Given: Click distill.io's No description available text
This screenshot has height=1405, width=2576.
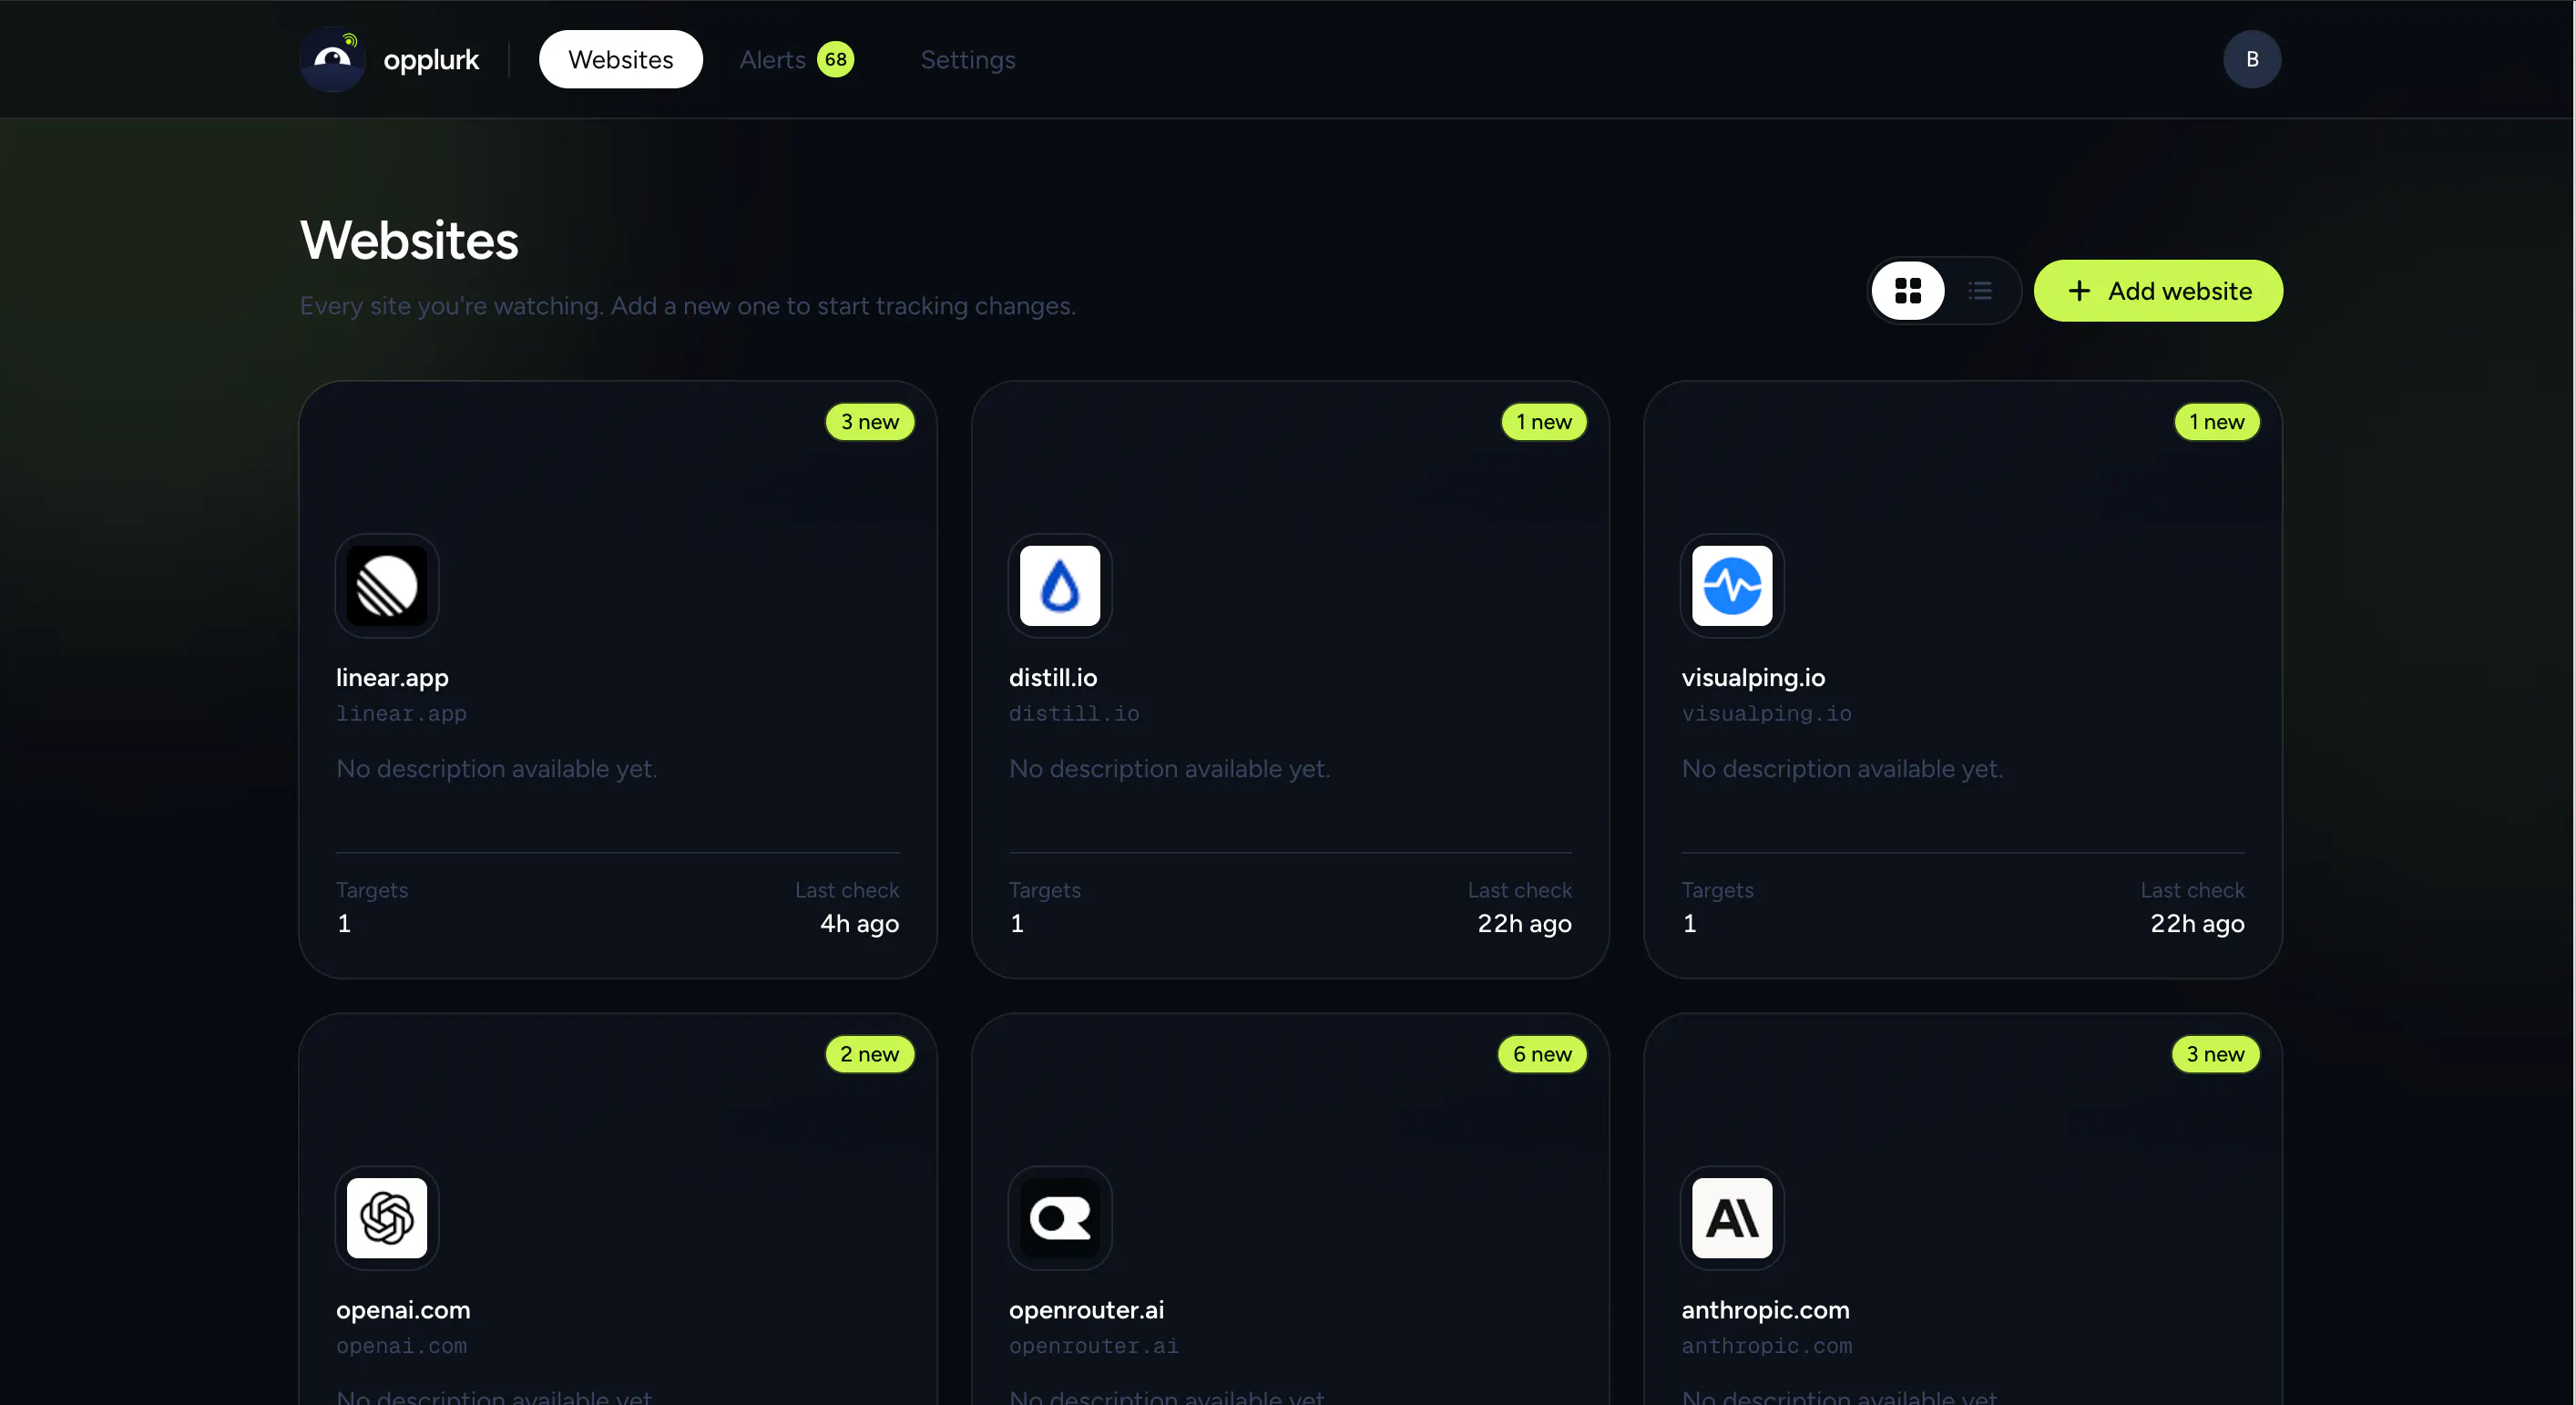Looking at the screenshot, I should pos(1169,768).
